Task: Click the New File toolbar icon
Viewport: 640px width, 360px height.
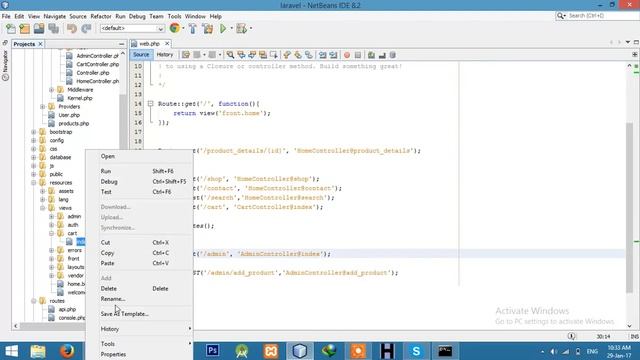Action: click(11, 29)
